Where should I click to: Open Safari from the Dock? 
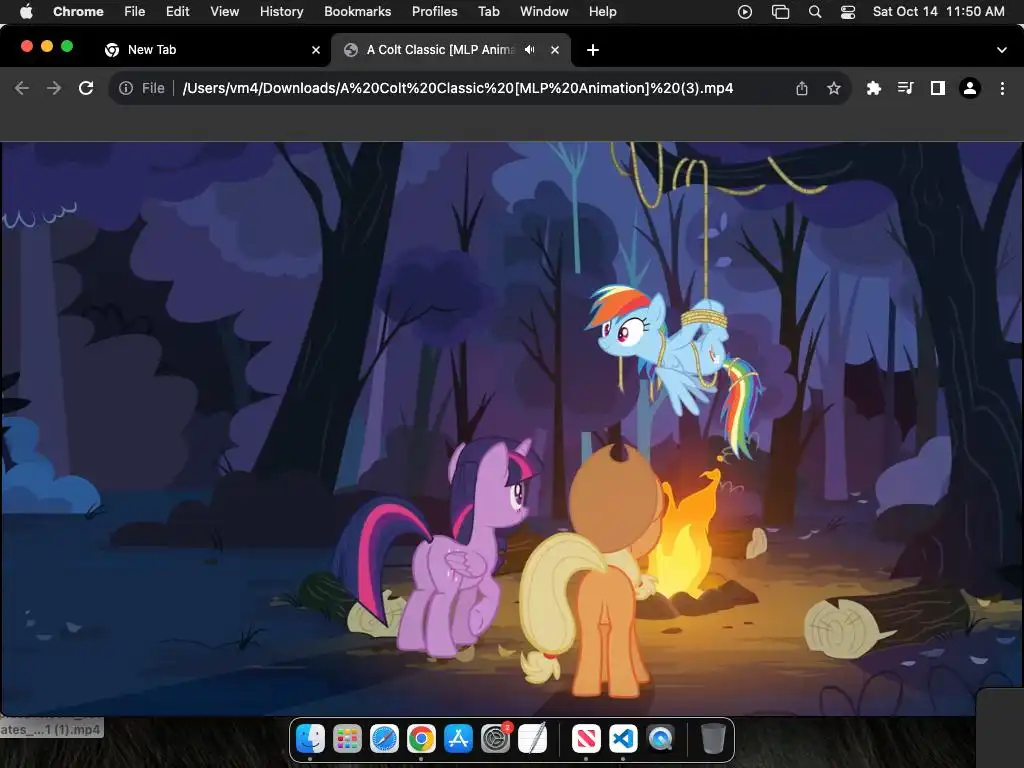coord(384,739)
